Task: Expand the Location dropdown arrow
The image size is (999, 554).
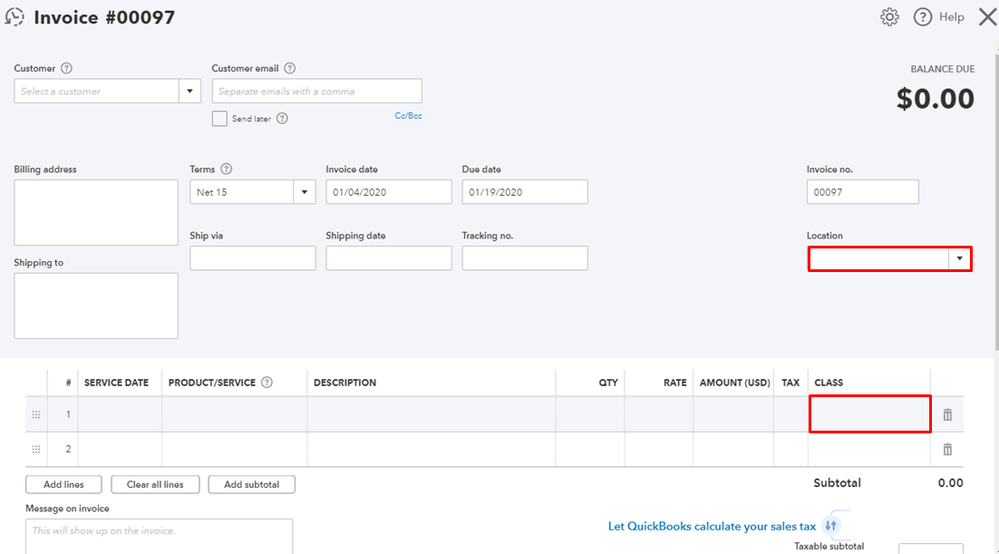Action: pos(959,259)
